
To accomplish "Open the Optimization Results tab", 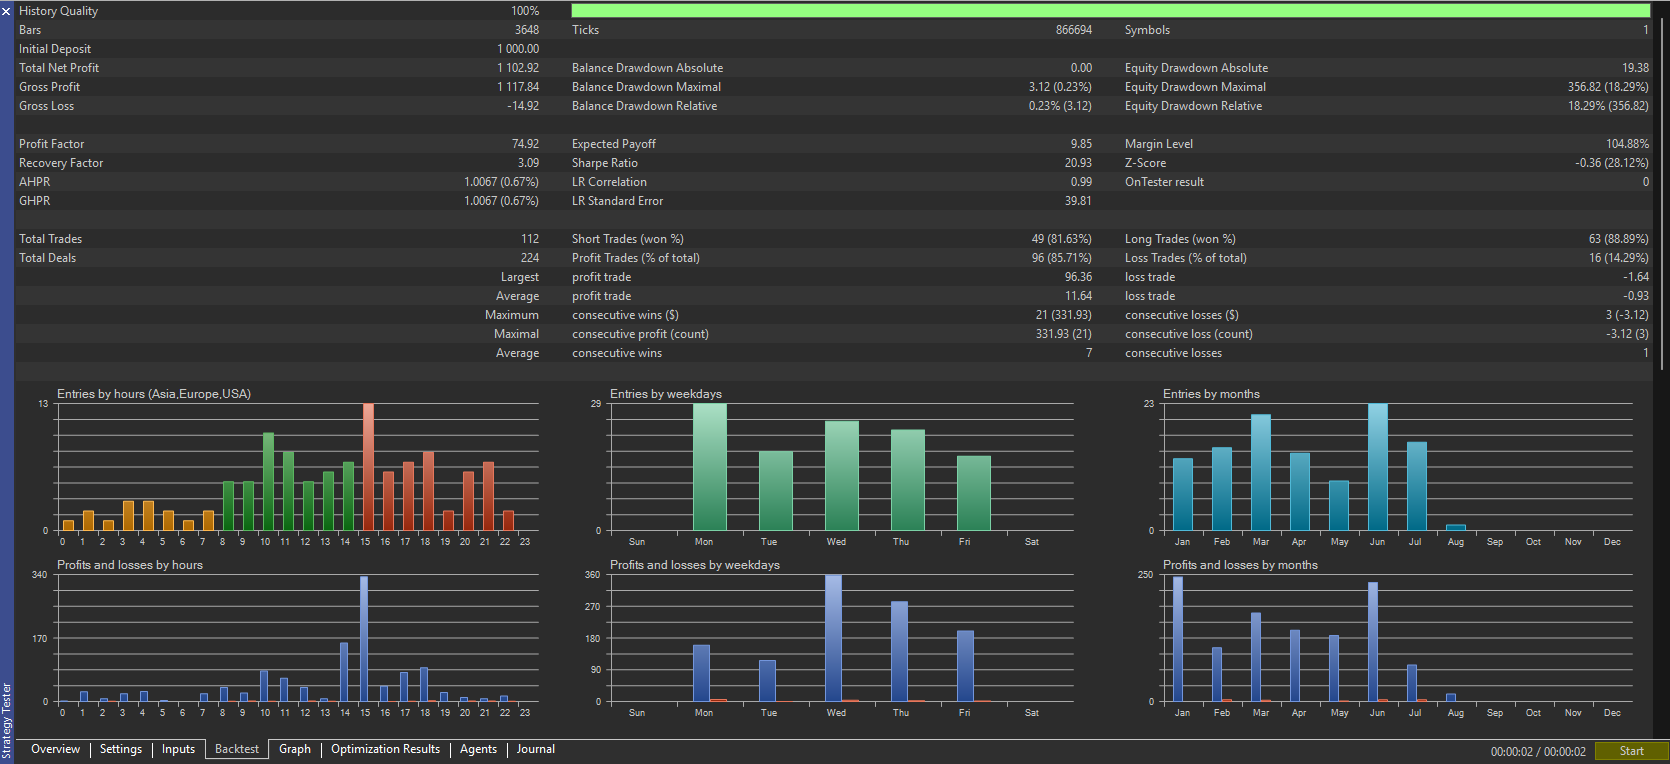I will pyautogui.click(x=385, y=749).
